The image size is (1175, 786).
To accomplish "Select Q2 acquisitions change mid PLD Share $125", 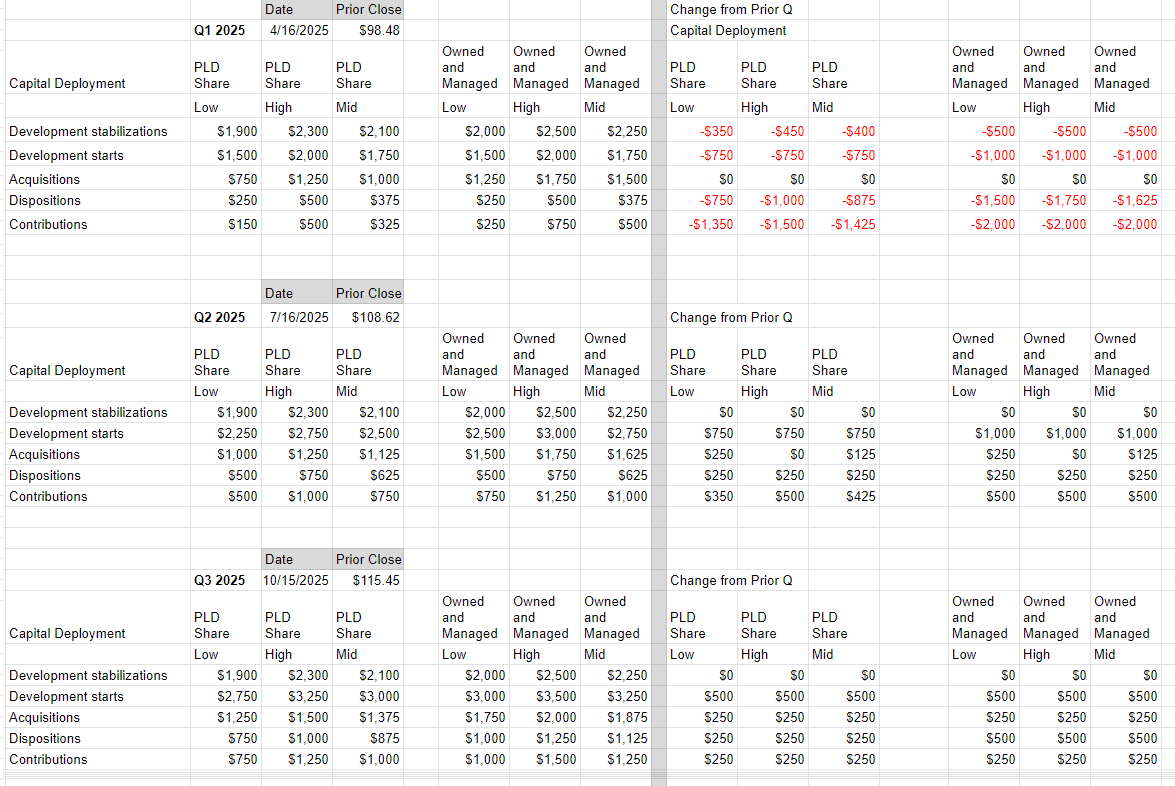I will click(x=844, y=455).
